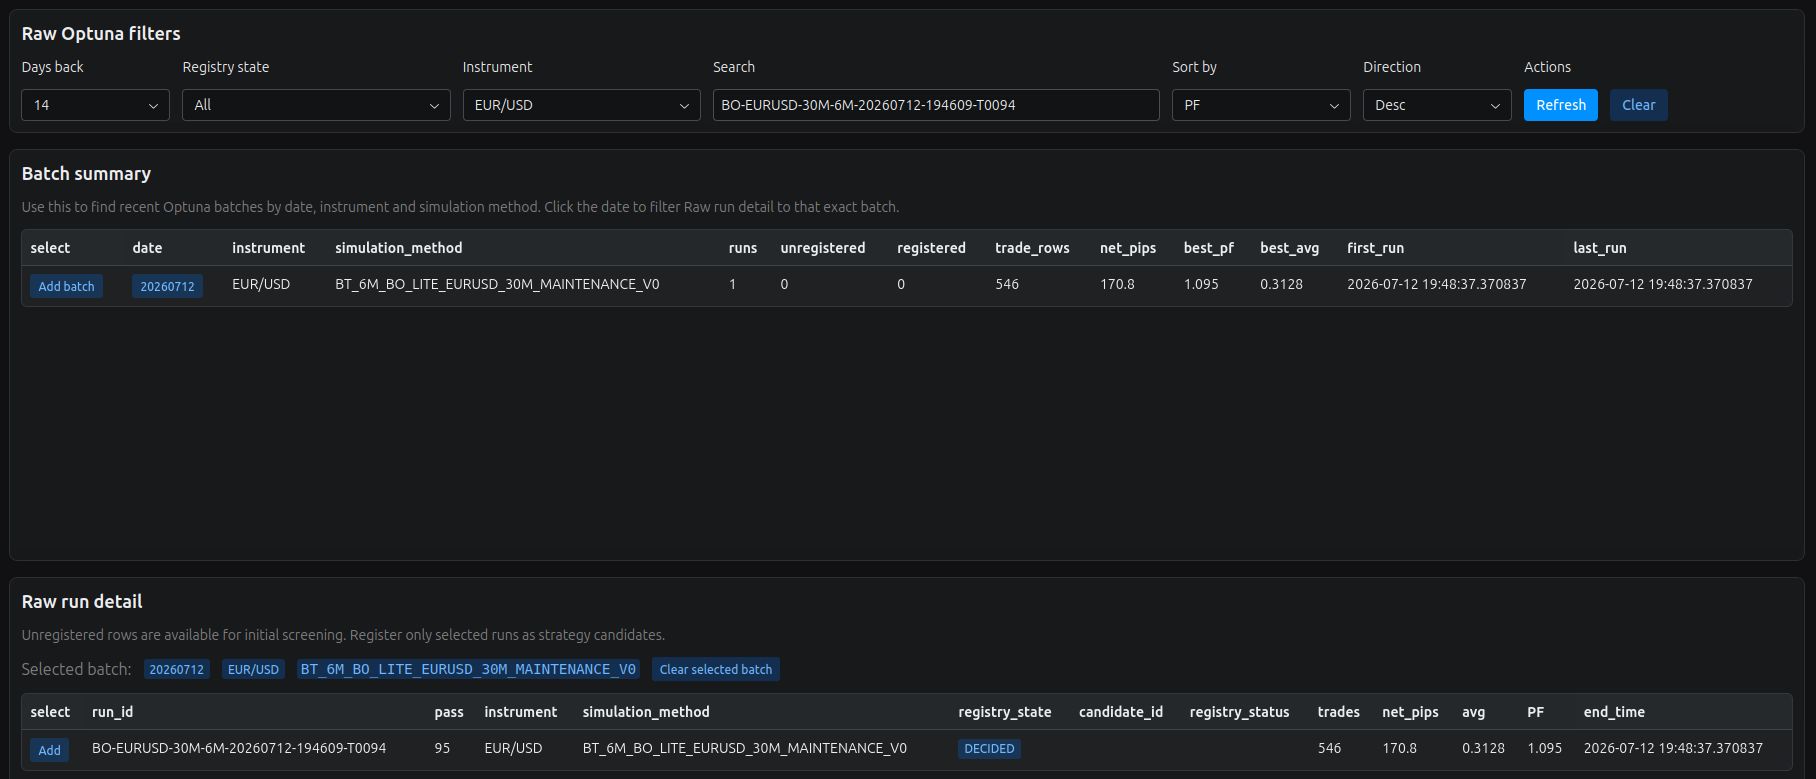Screen dimensions: 1816x779
Task: Click the end_time timestamp in Raw run detail
Action: click(1673, 748)
